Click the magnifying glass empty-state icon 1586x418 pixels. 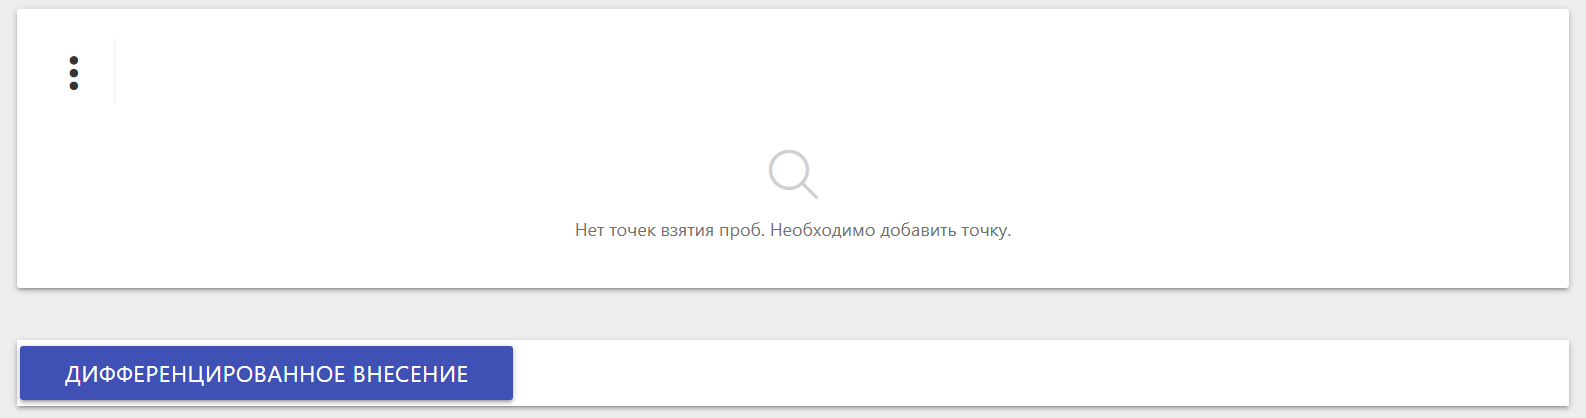[x=792, y=174]
